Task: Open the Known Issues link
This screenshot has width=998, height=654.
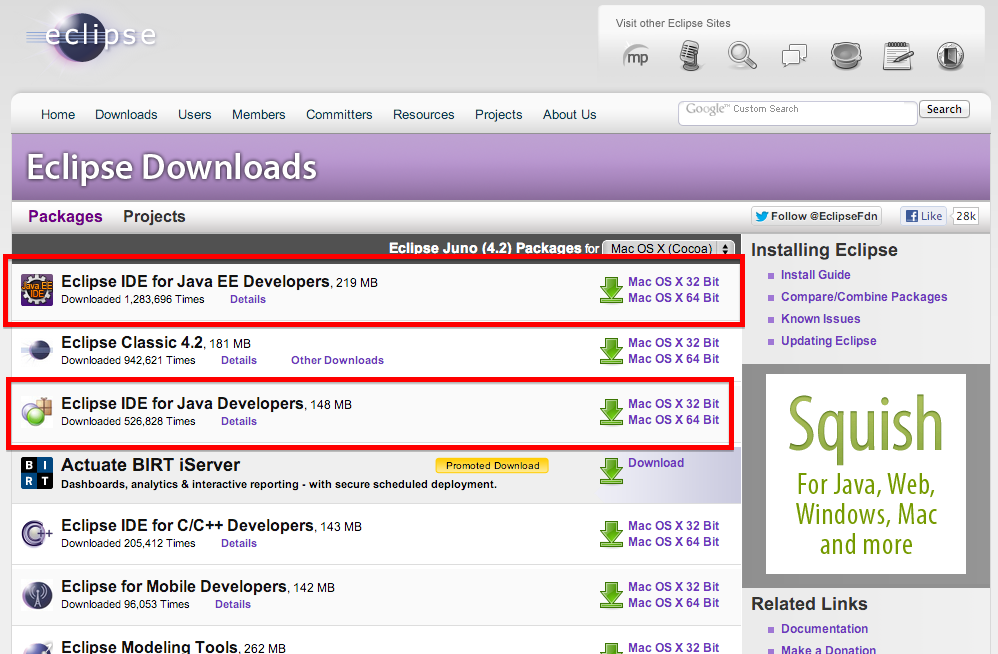Action: (x=820, y=319)
